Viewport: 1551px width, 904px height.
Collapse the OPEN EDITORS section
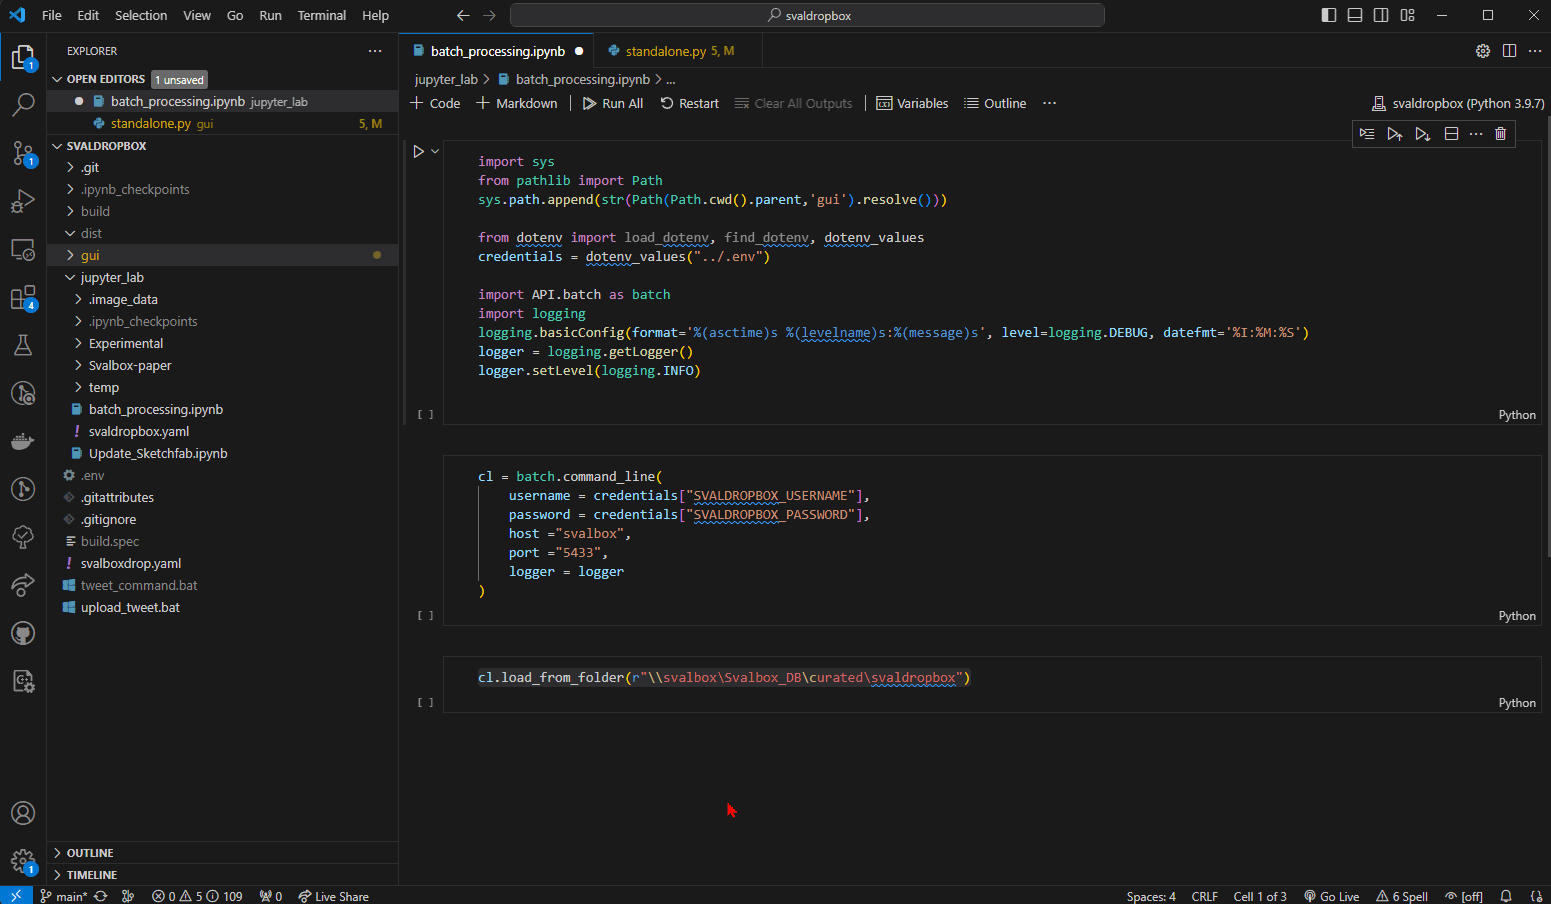pos(105,79)
